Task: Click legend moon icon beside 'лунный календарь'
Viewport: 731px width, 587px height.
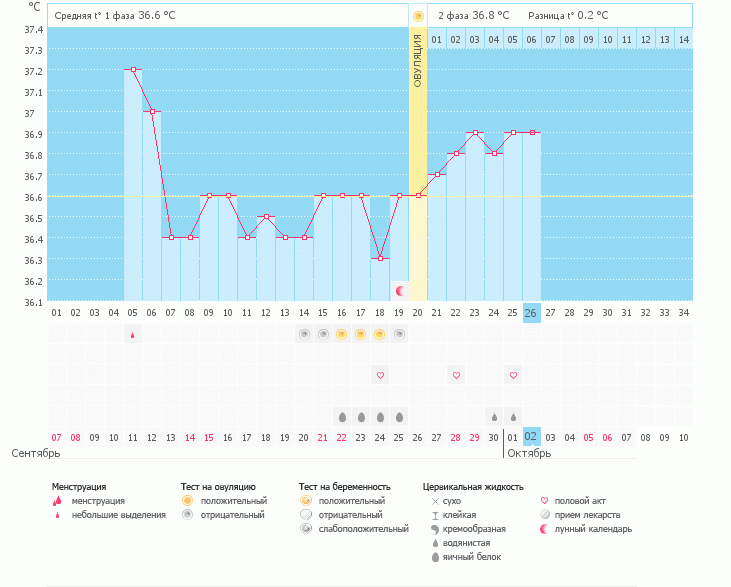Action: 544,529
